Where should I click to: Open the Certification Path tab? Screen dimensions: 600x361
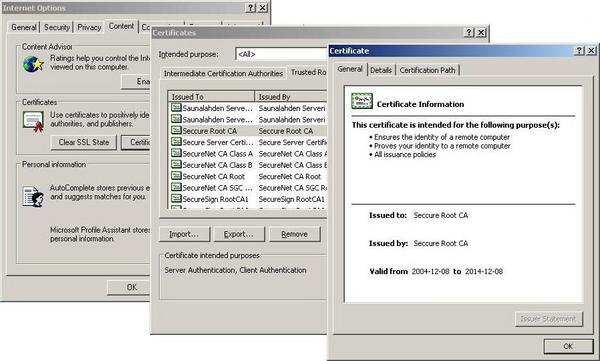(427, 70)
